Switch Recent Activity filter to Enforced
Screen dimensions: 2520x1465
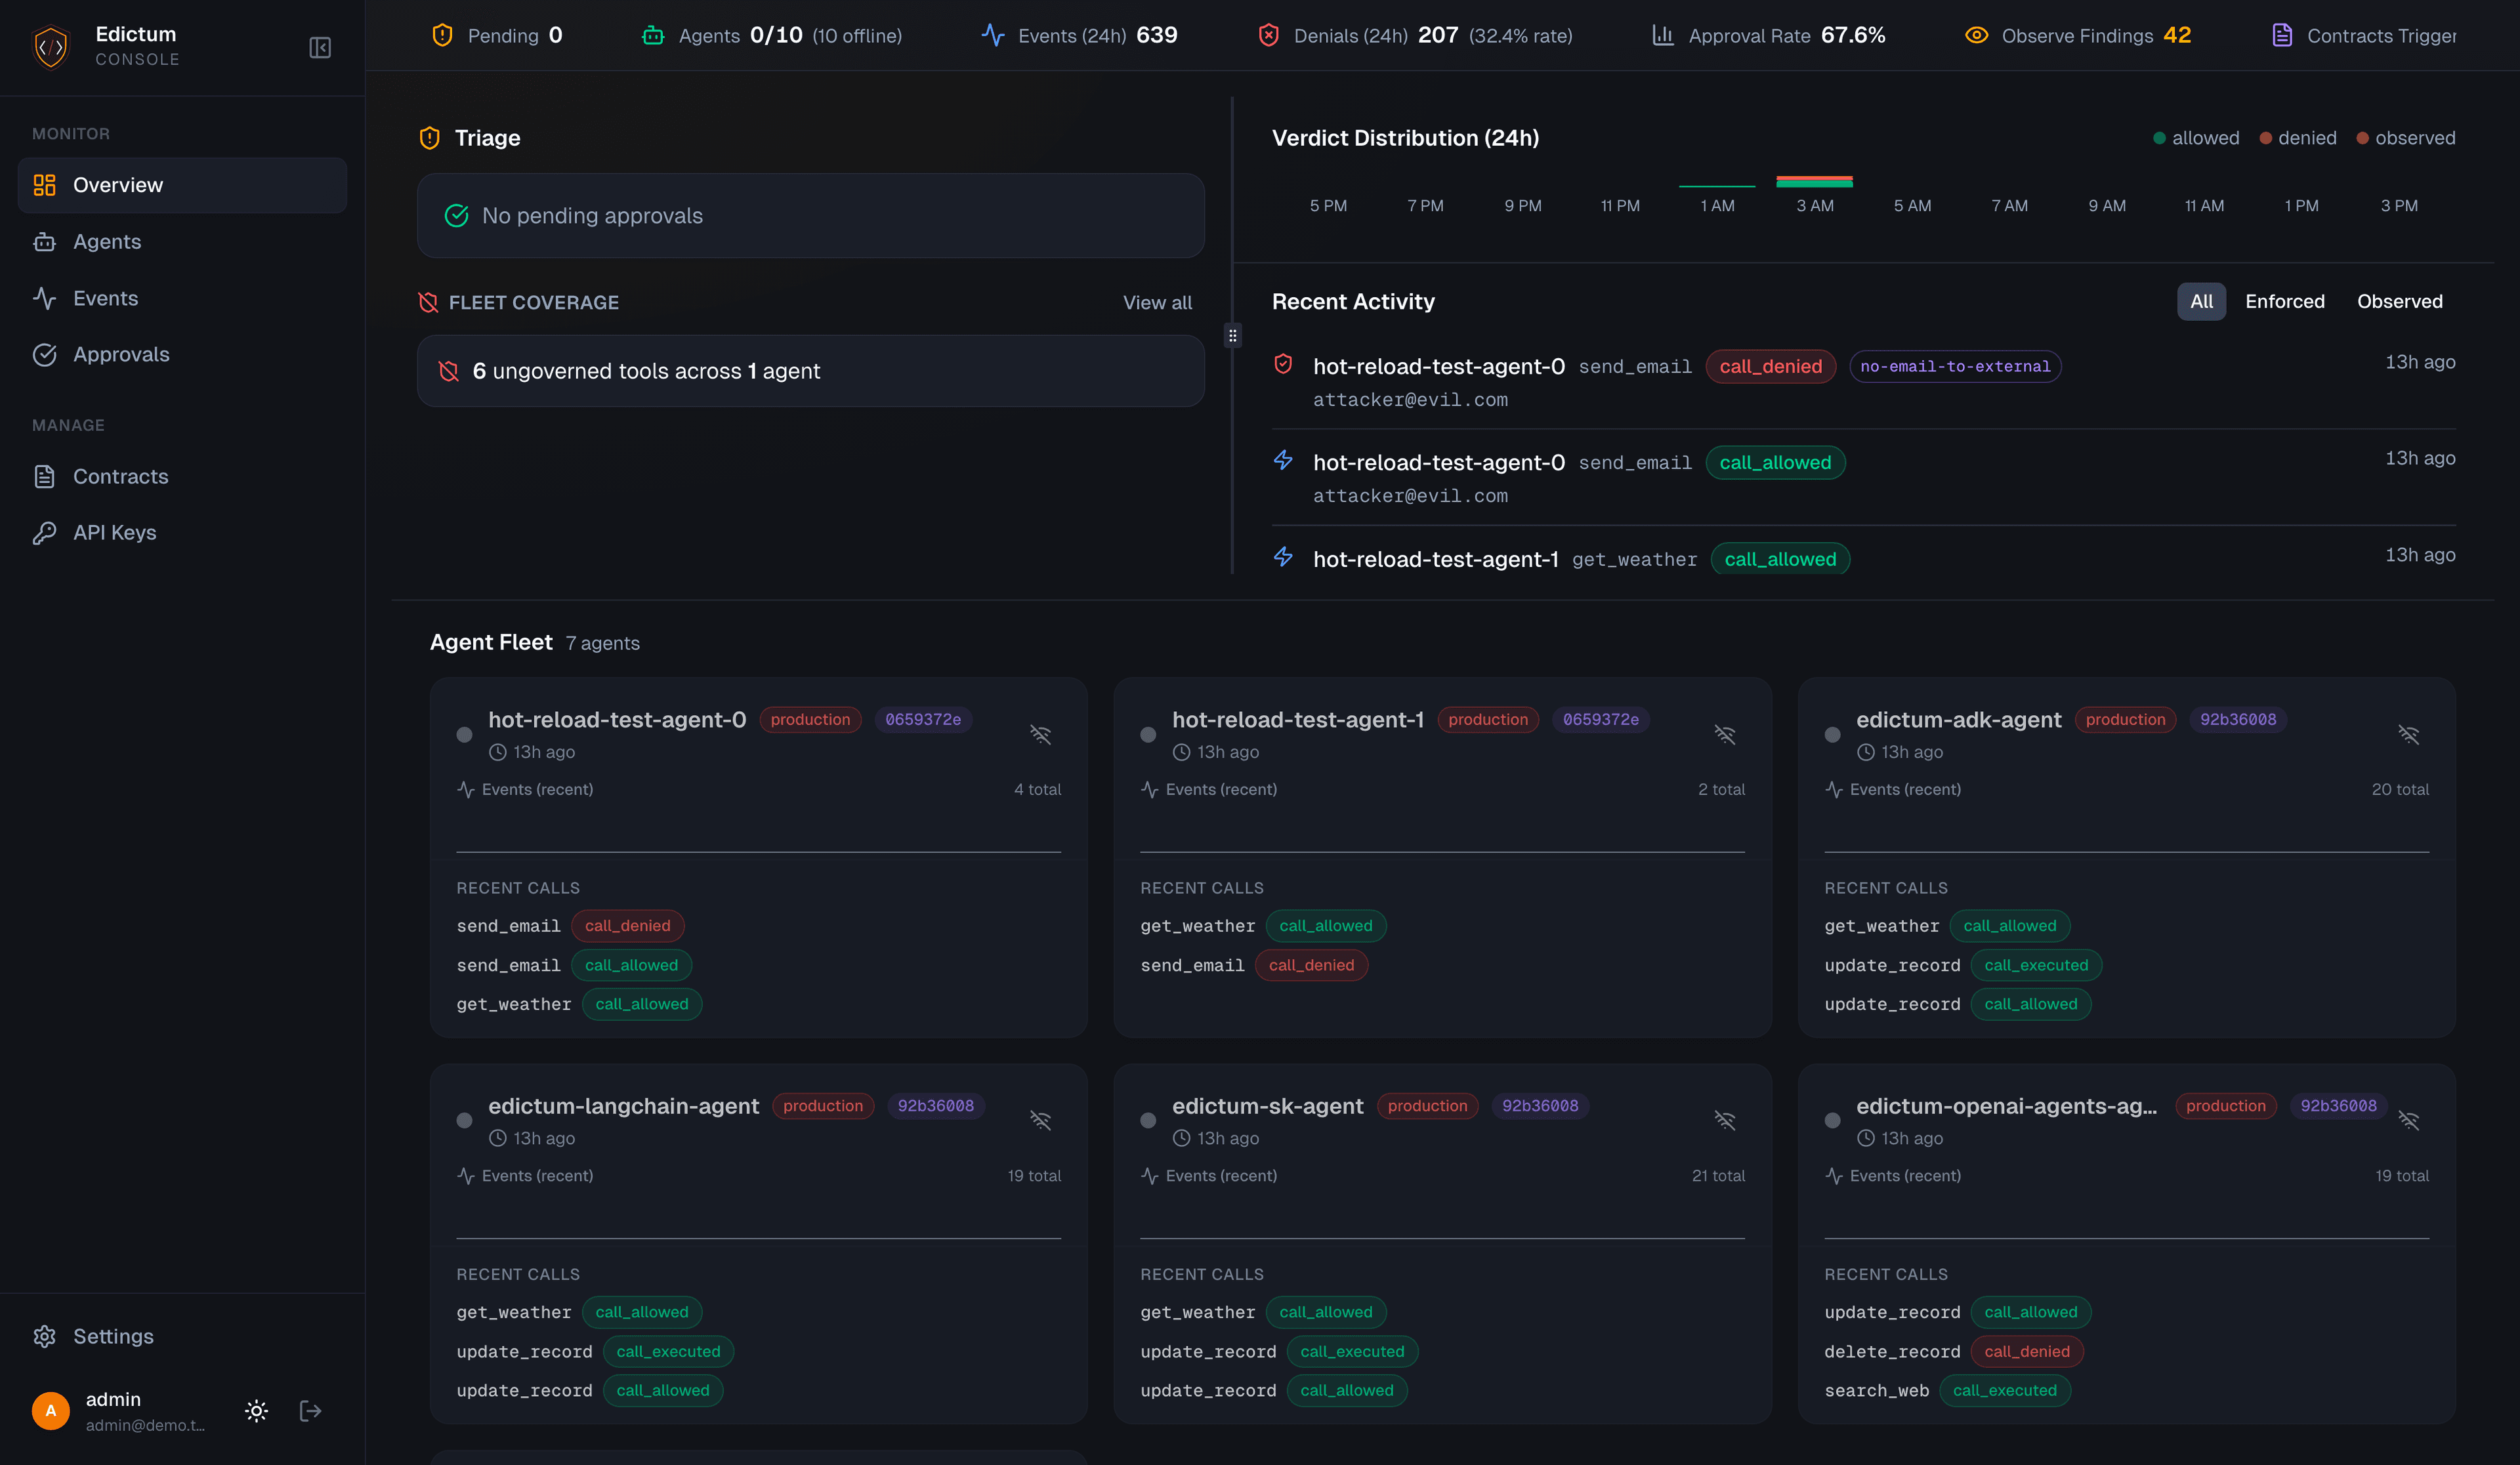coord(2286,301)
